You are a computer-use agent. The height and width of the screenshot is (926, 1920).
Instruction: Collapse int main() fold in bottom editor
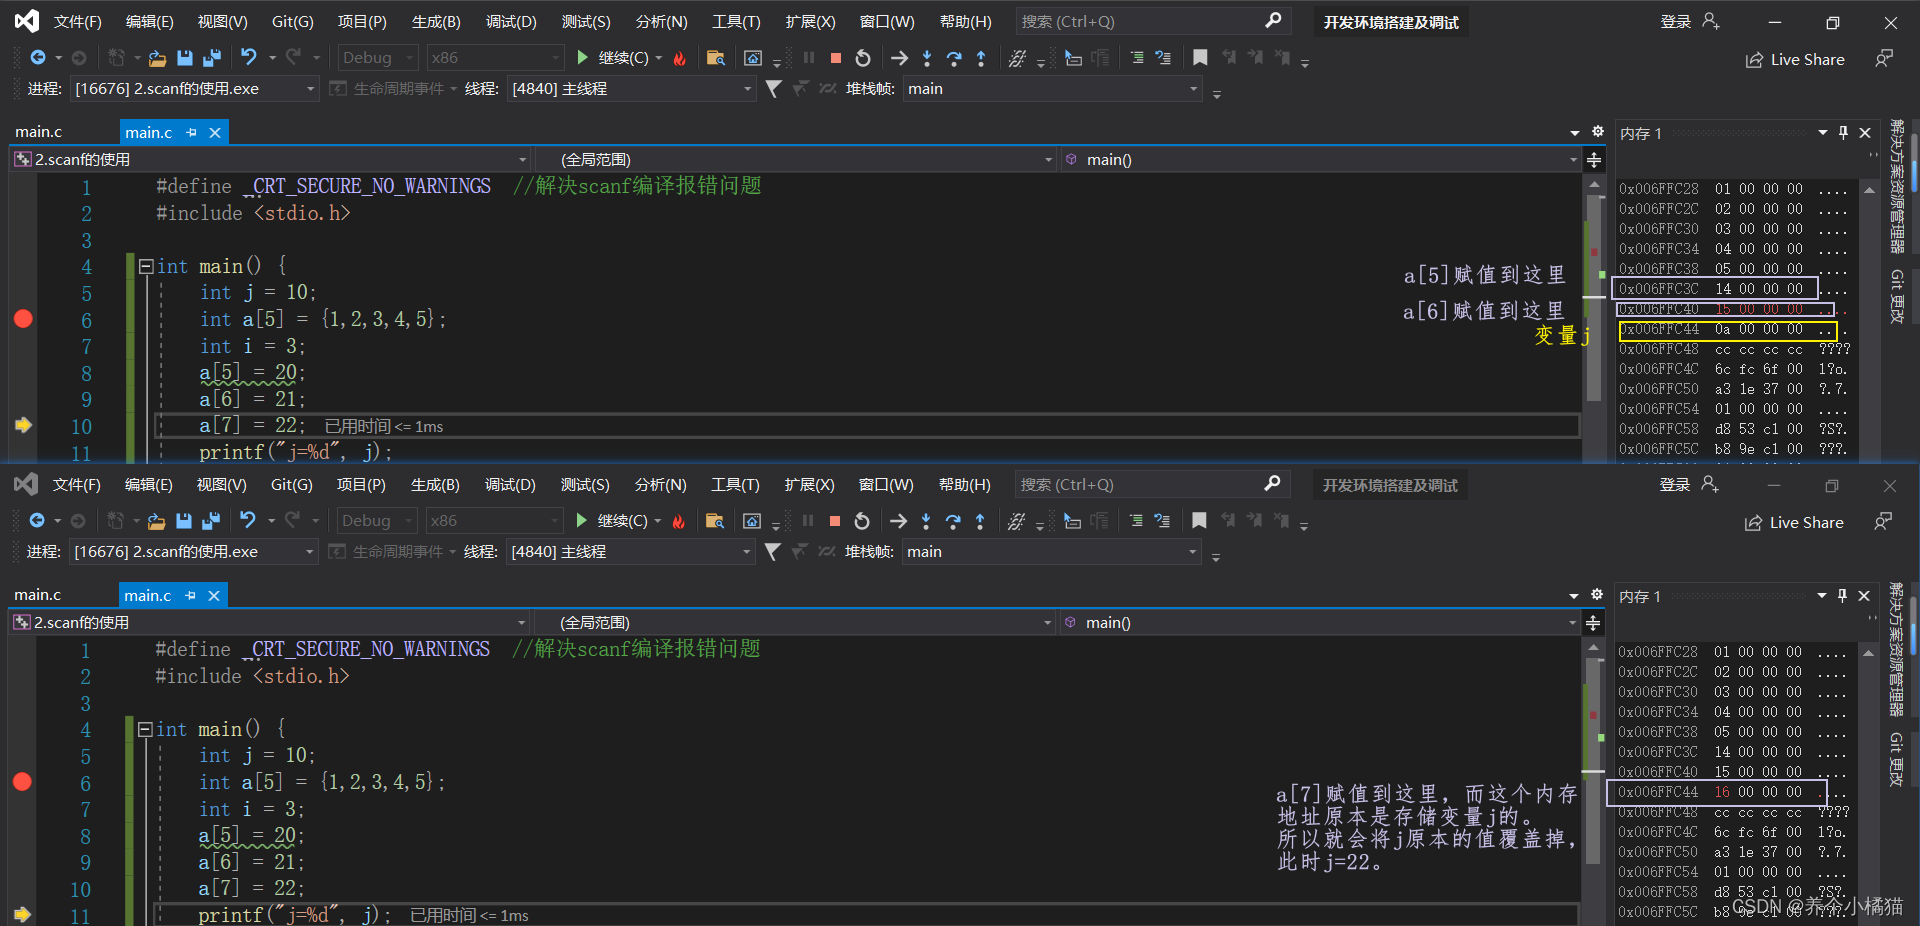click(145, 729)
